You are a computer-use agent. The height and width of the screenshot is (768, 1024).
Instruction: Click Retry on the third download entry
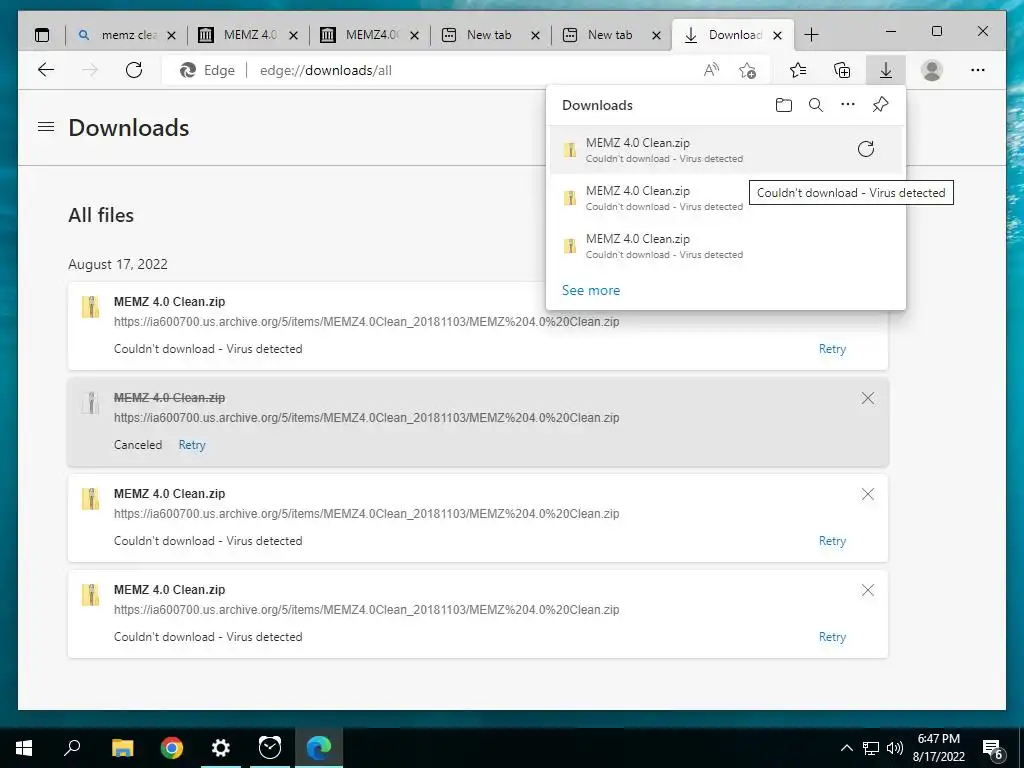[832, 541]
